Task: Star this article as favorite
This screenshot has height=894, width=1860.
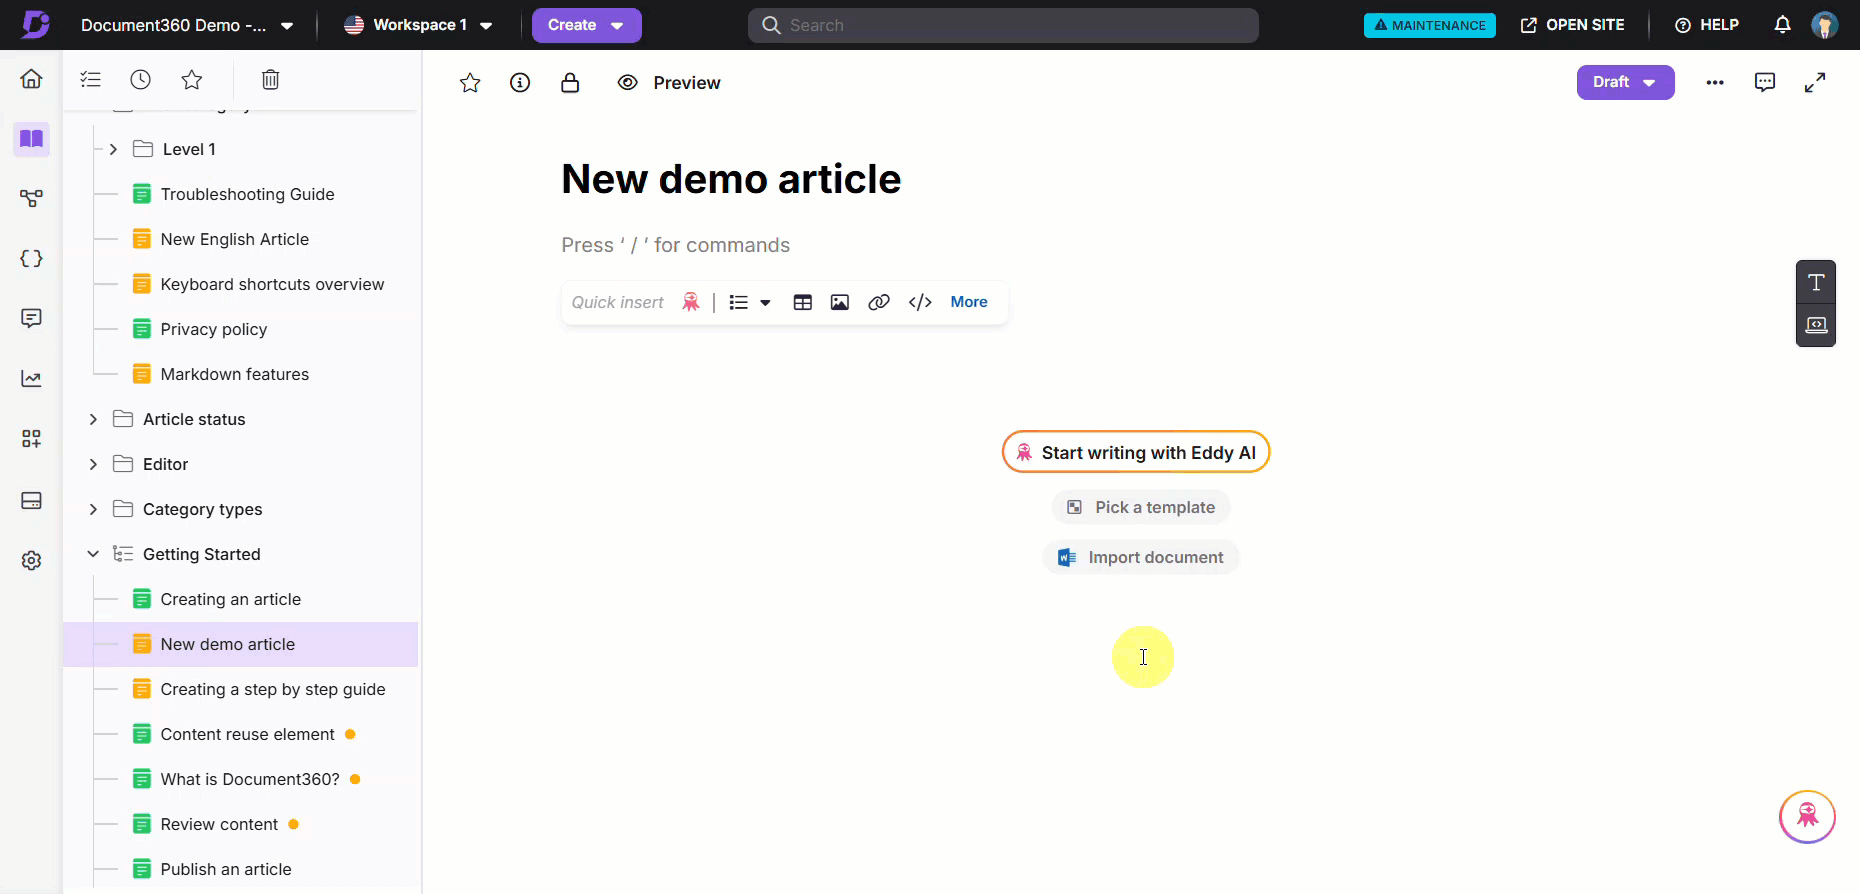Action: (470, 83)
